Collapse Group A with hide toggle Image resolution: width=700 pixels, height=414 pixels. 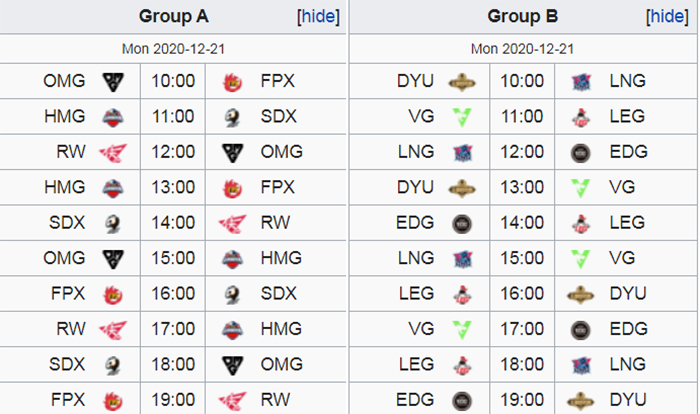(x=318, y=17)
